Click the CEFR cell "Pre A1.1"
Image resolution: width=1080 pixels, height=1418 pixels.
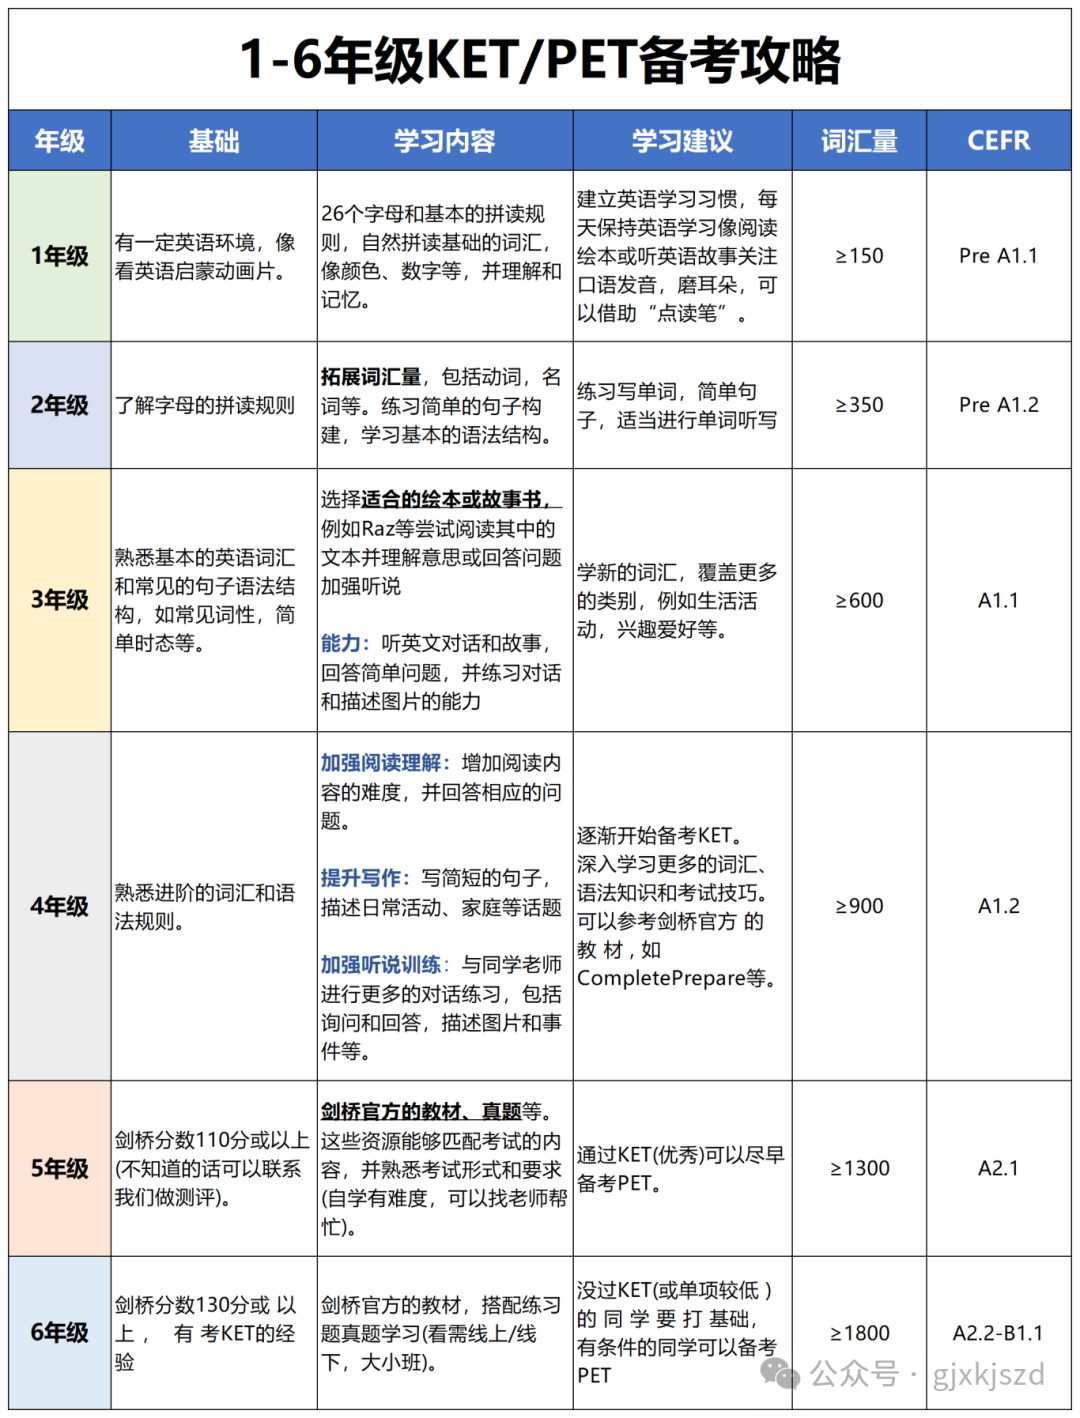click(x=999, y=256)
